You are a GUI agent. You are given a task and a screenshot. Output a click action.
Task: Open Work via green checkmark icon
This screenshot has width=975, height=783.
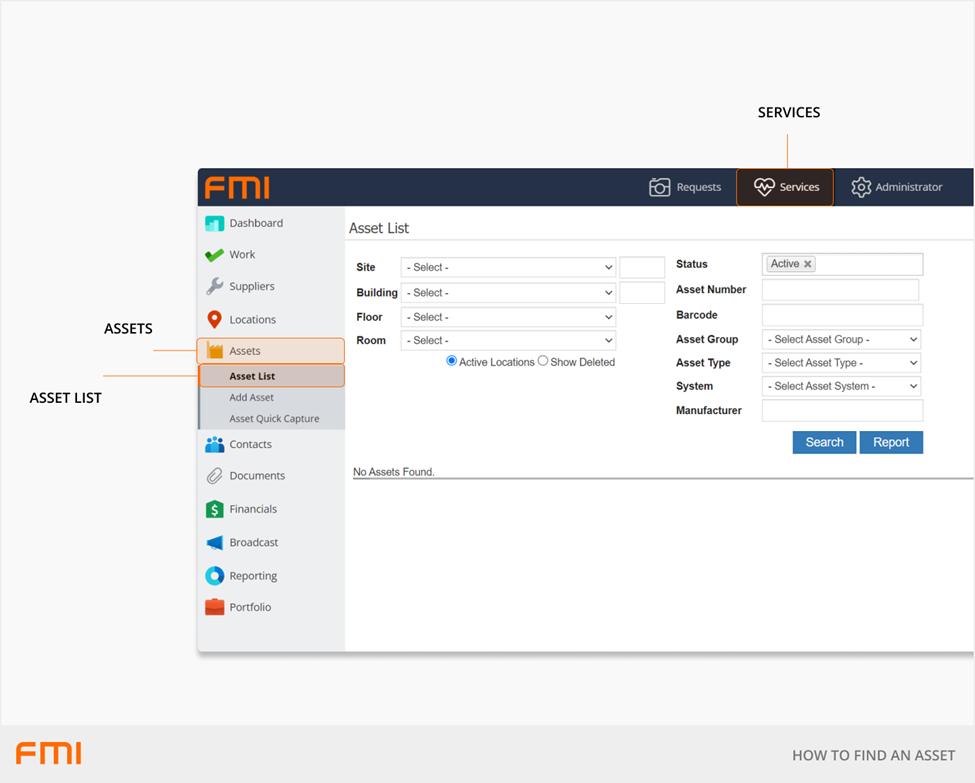point(214,255)
